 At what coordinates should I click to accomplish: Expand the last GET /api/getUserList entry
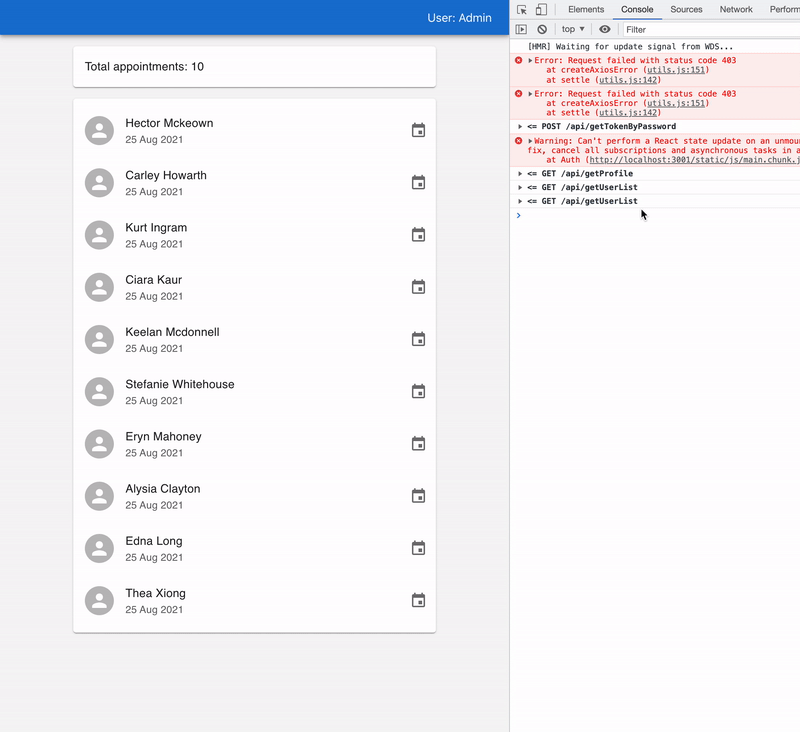pyautogui.click(x=520, y=201)
